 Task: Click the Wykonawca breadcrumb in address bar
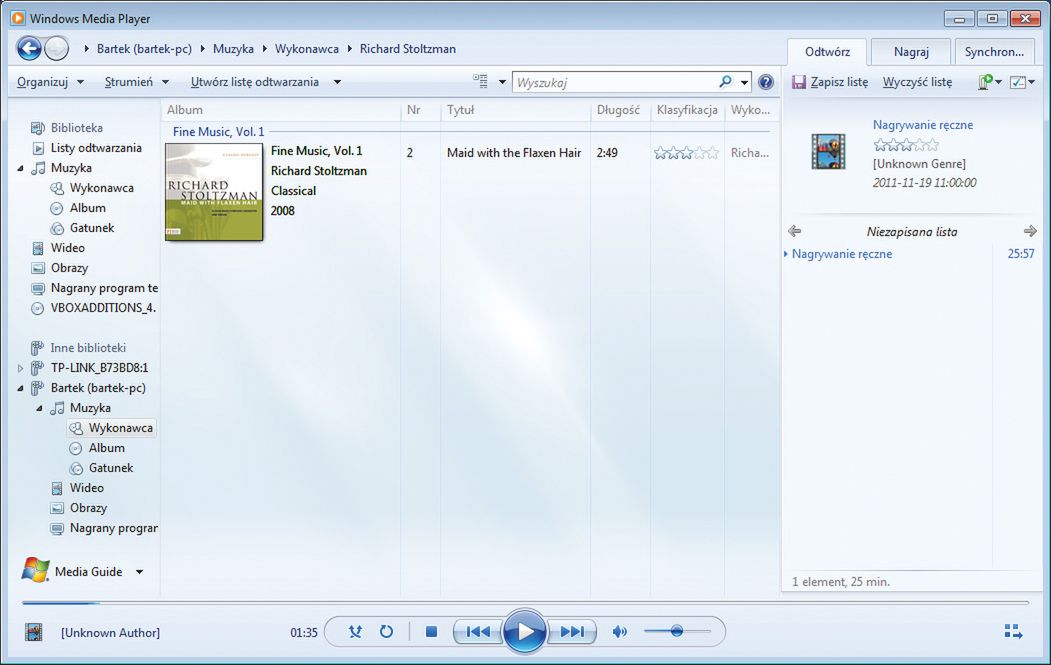[x=306, y=49]
